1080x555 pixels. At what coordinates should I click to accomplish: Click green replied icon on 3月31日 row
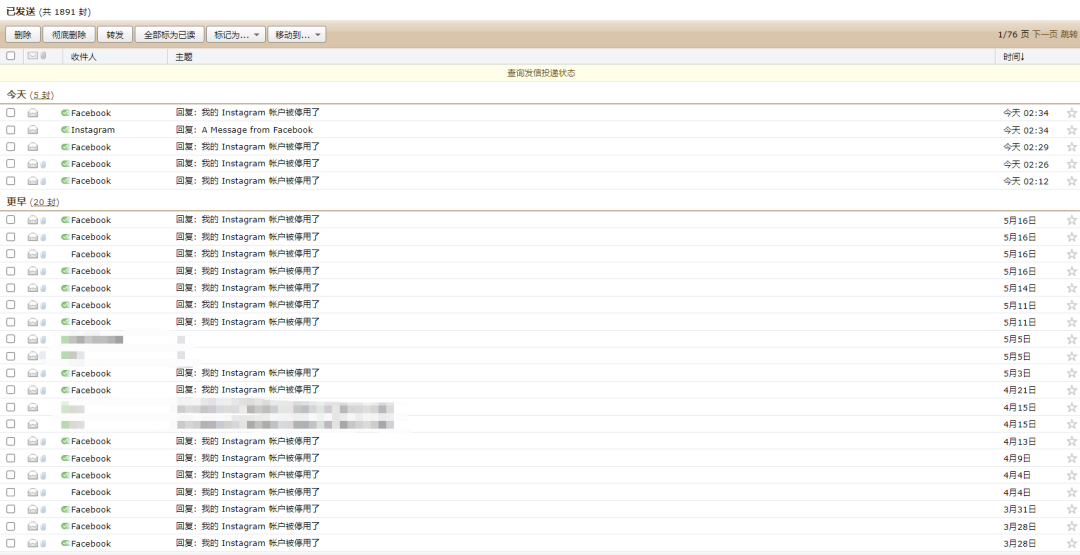tap(65, 510)
